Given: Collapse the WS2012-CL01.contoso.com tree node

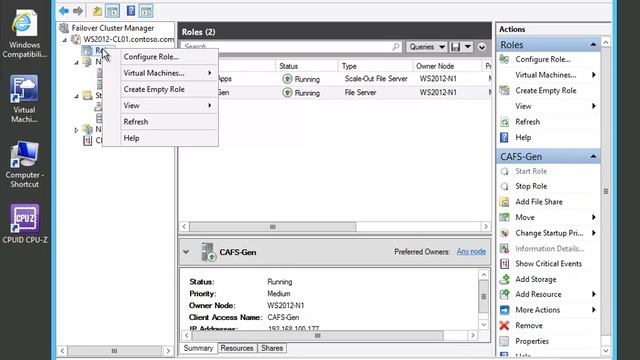Looking at the screenshot, I should [x=64, y=40].
